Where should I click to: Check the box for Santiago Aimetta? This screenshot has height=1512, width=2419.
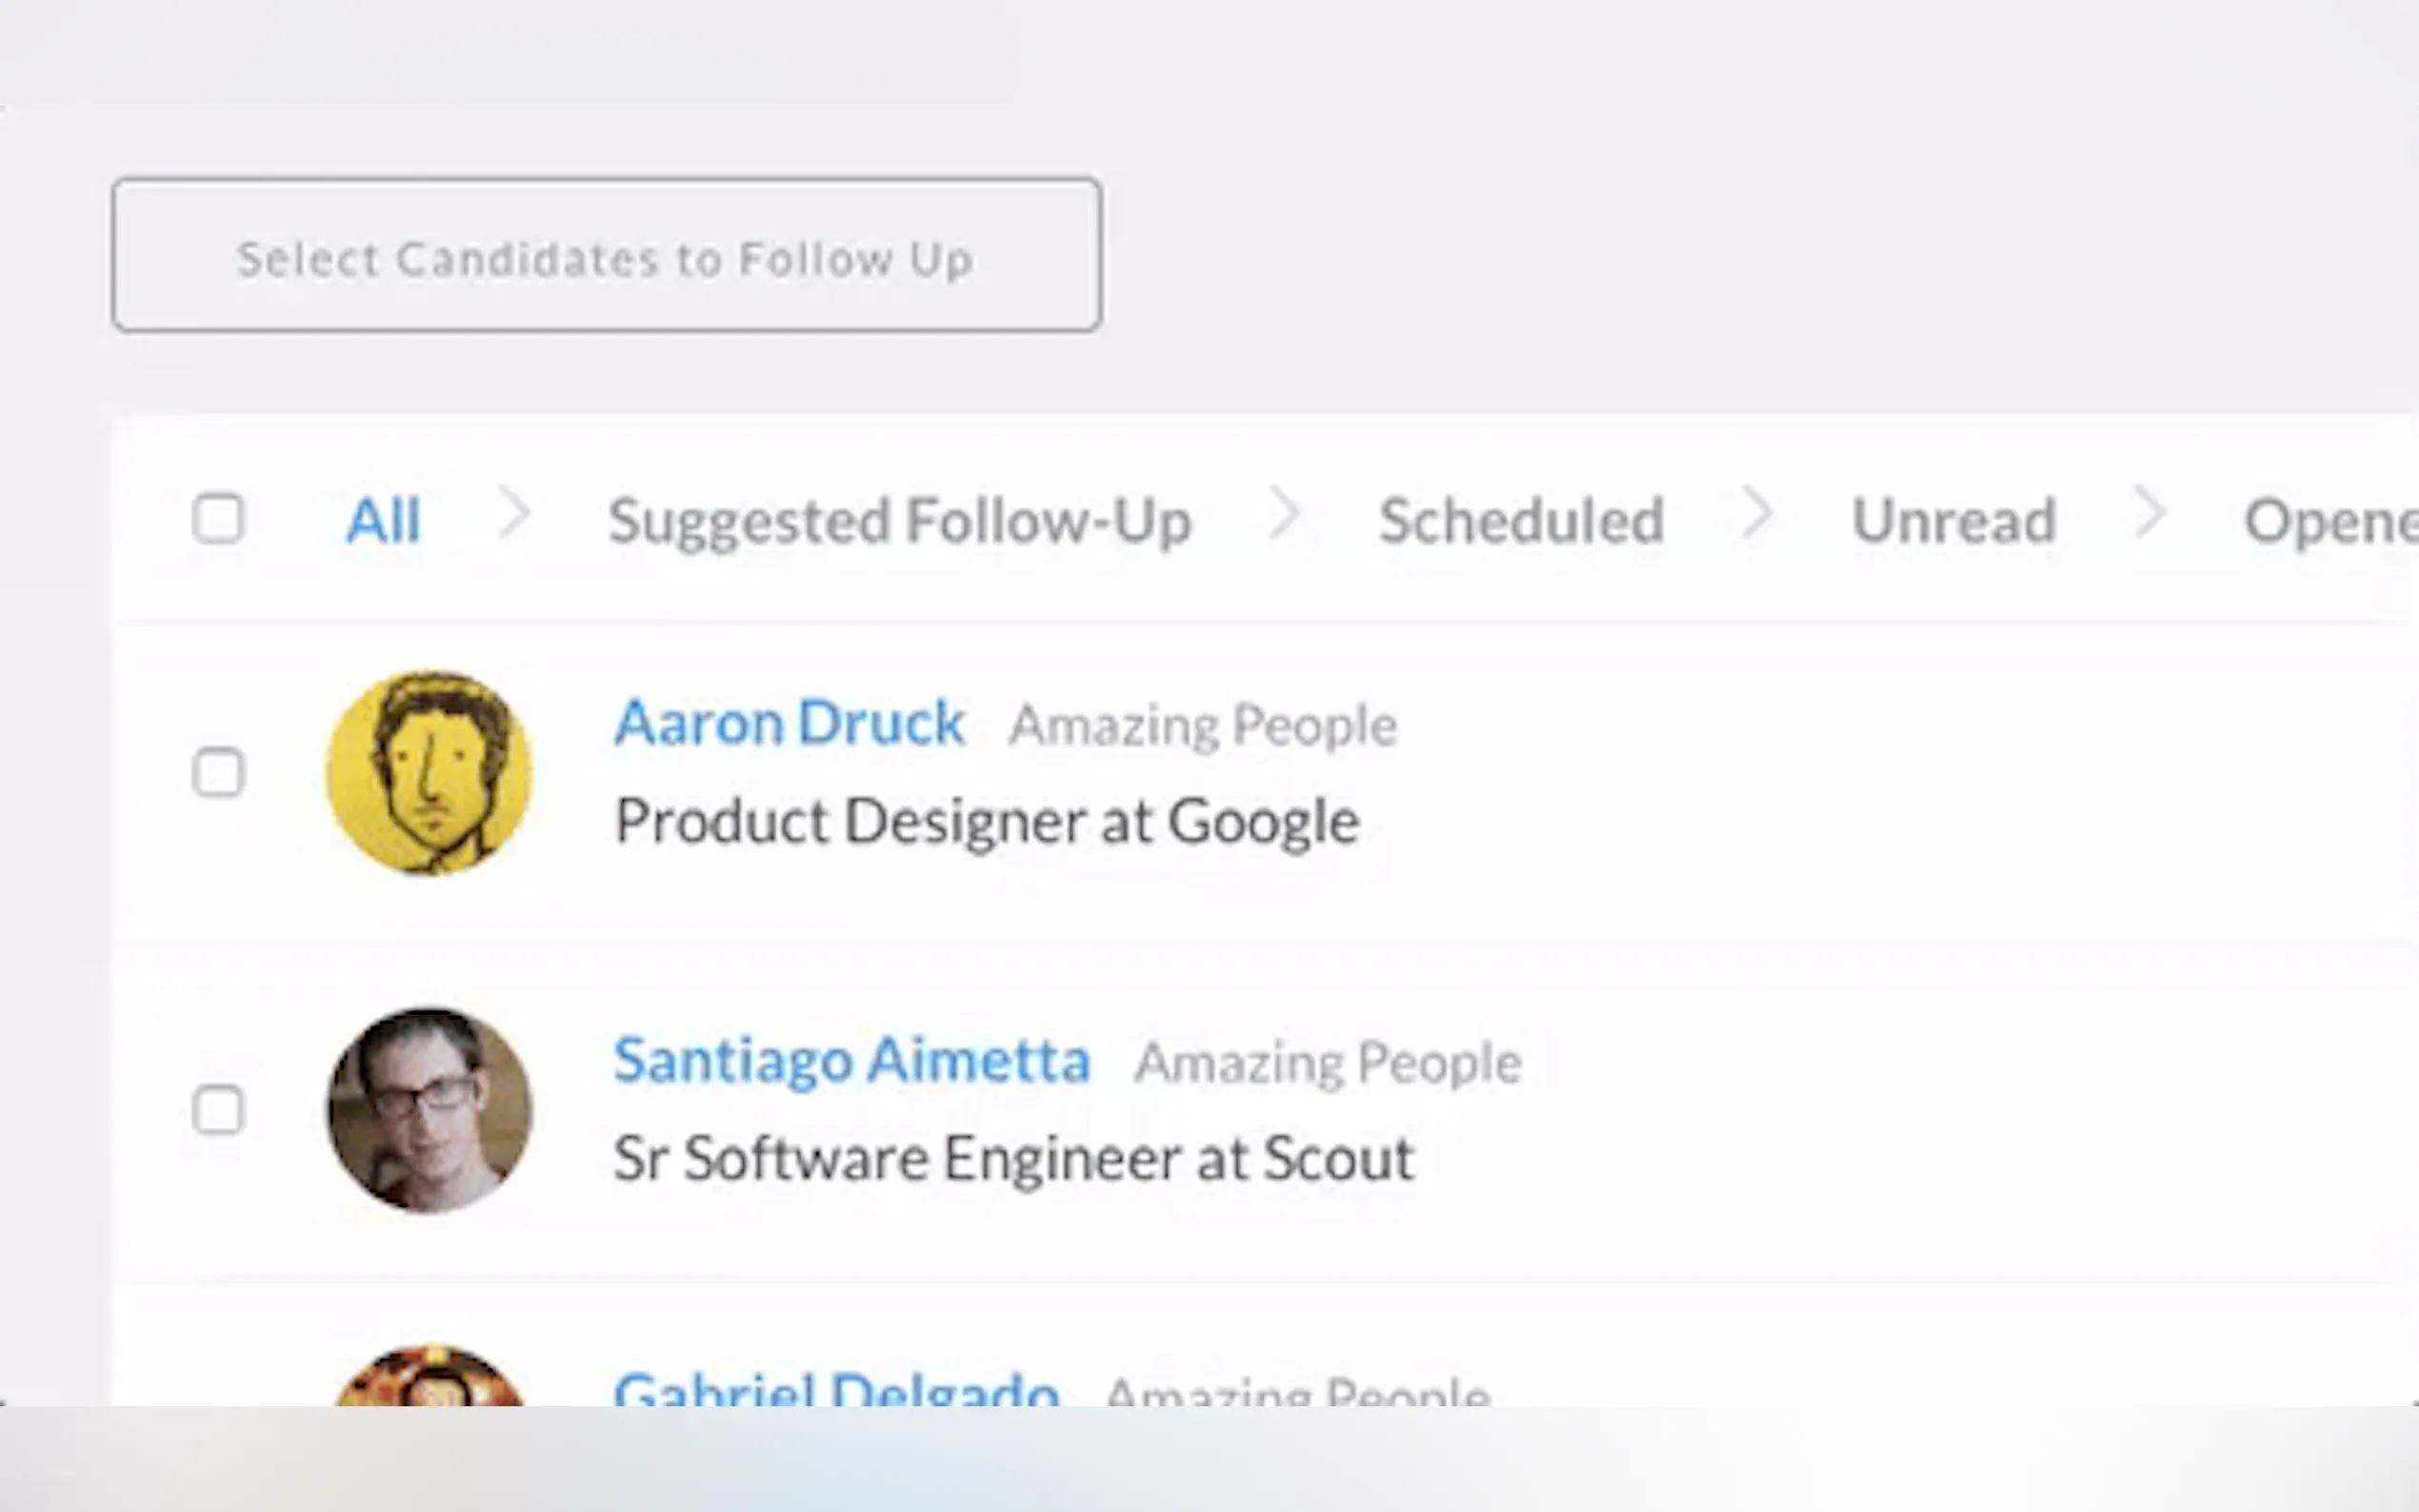coord(218,1109)
